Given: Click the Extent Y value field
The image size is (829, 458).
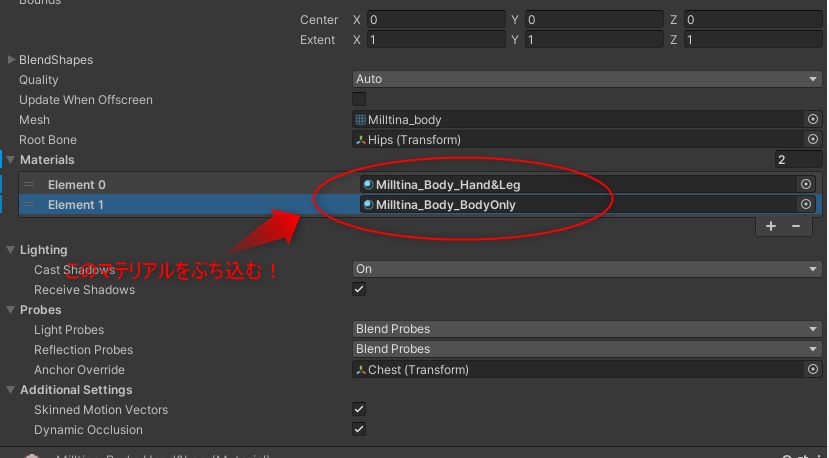Looking at the screenshot, I should 594,40.
